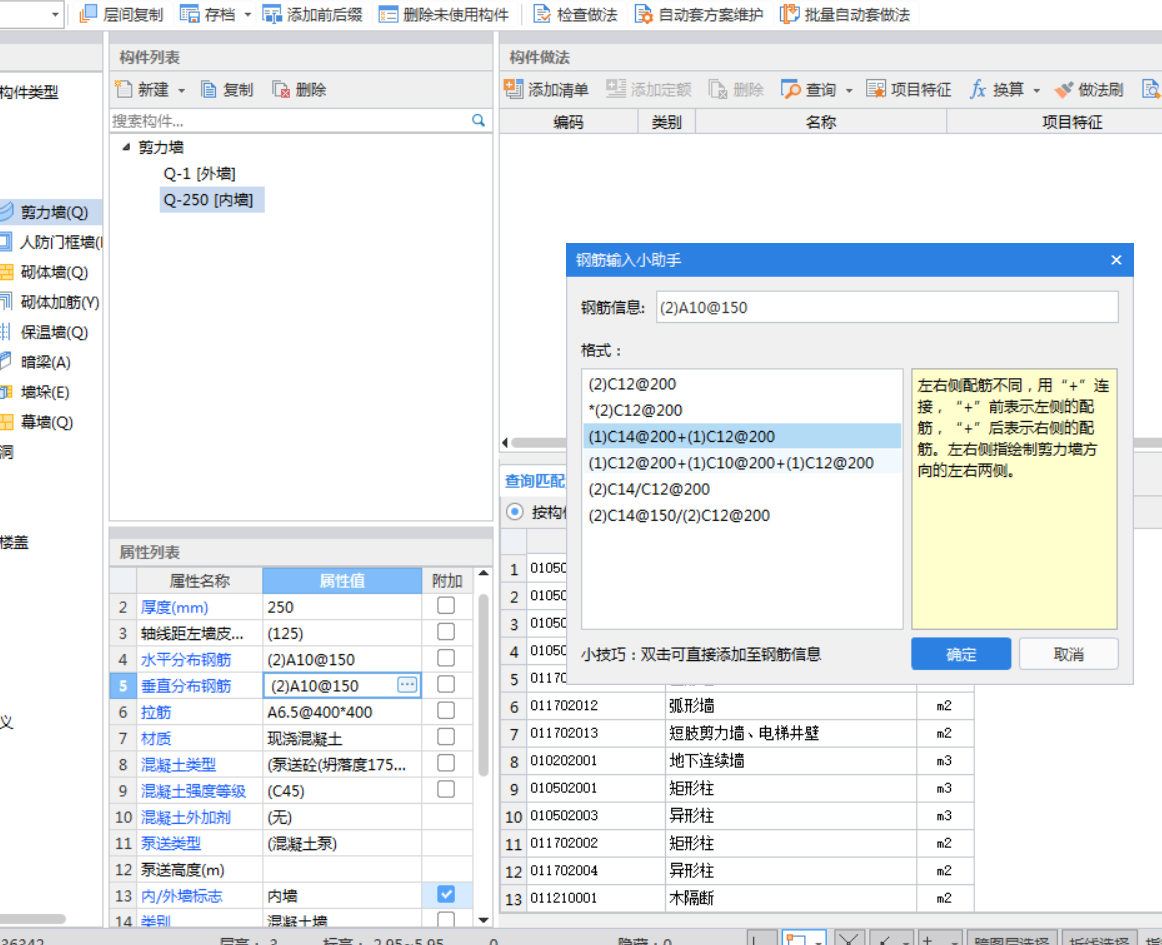1162x945 pixels.
Task: Collapse the 剪力墙 tree node
Action: [x=126, y=147]
